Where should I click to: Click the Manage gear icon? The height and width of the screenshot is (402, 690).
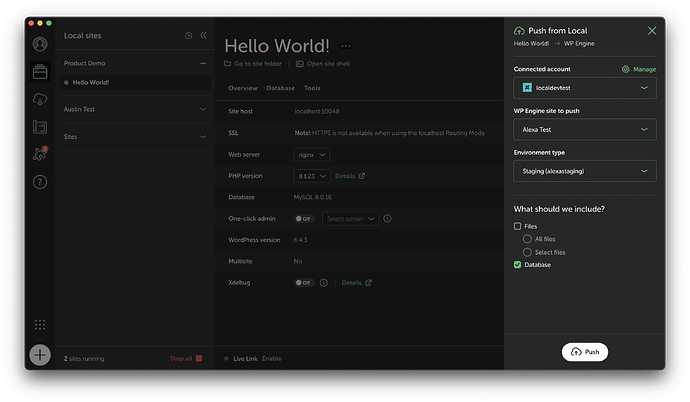625,69
